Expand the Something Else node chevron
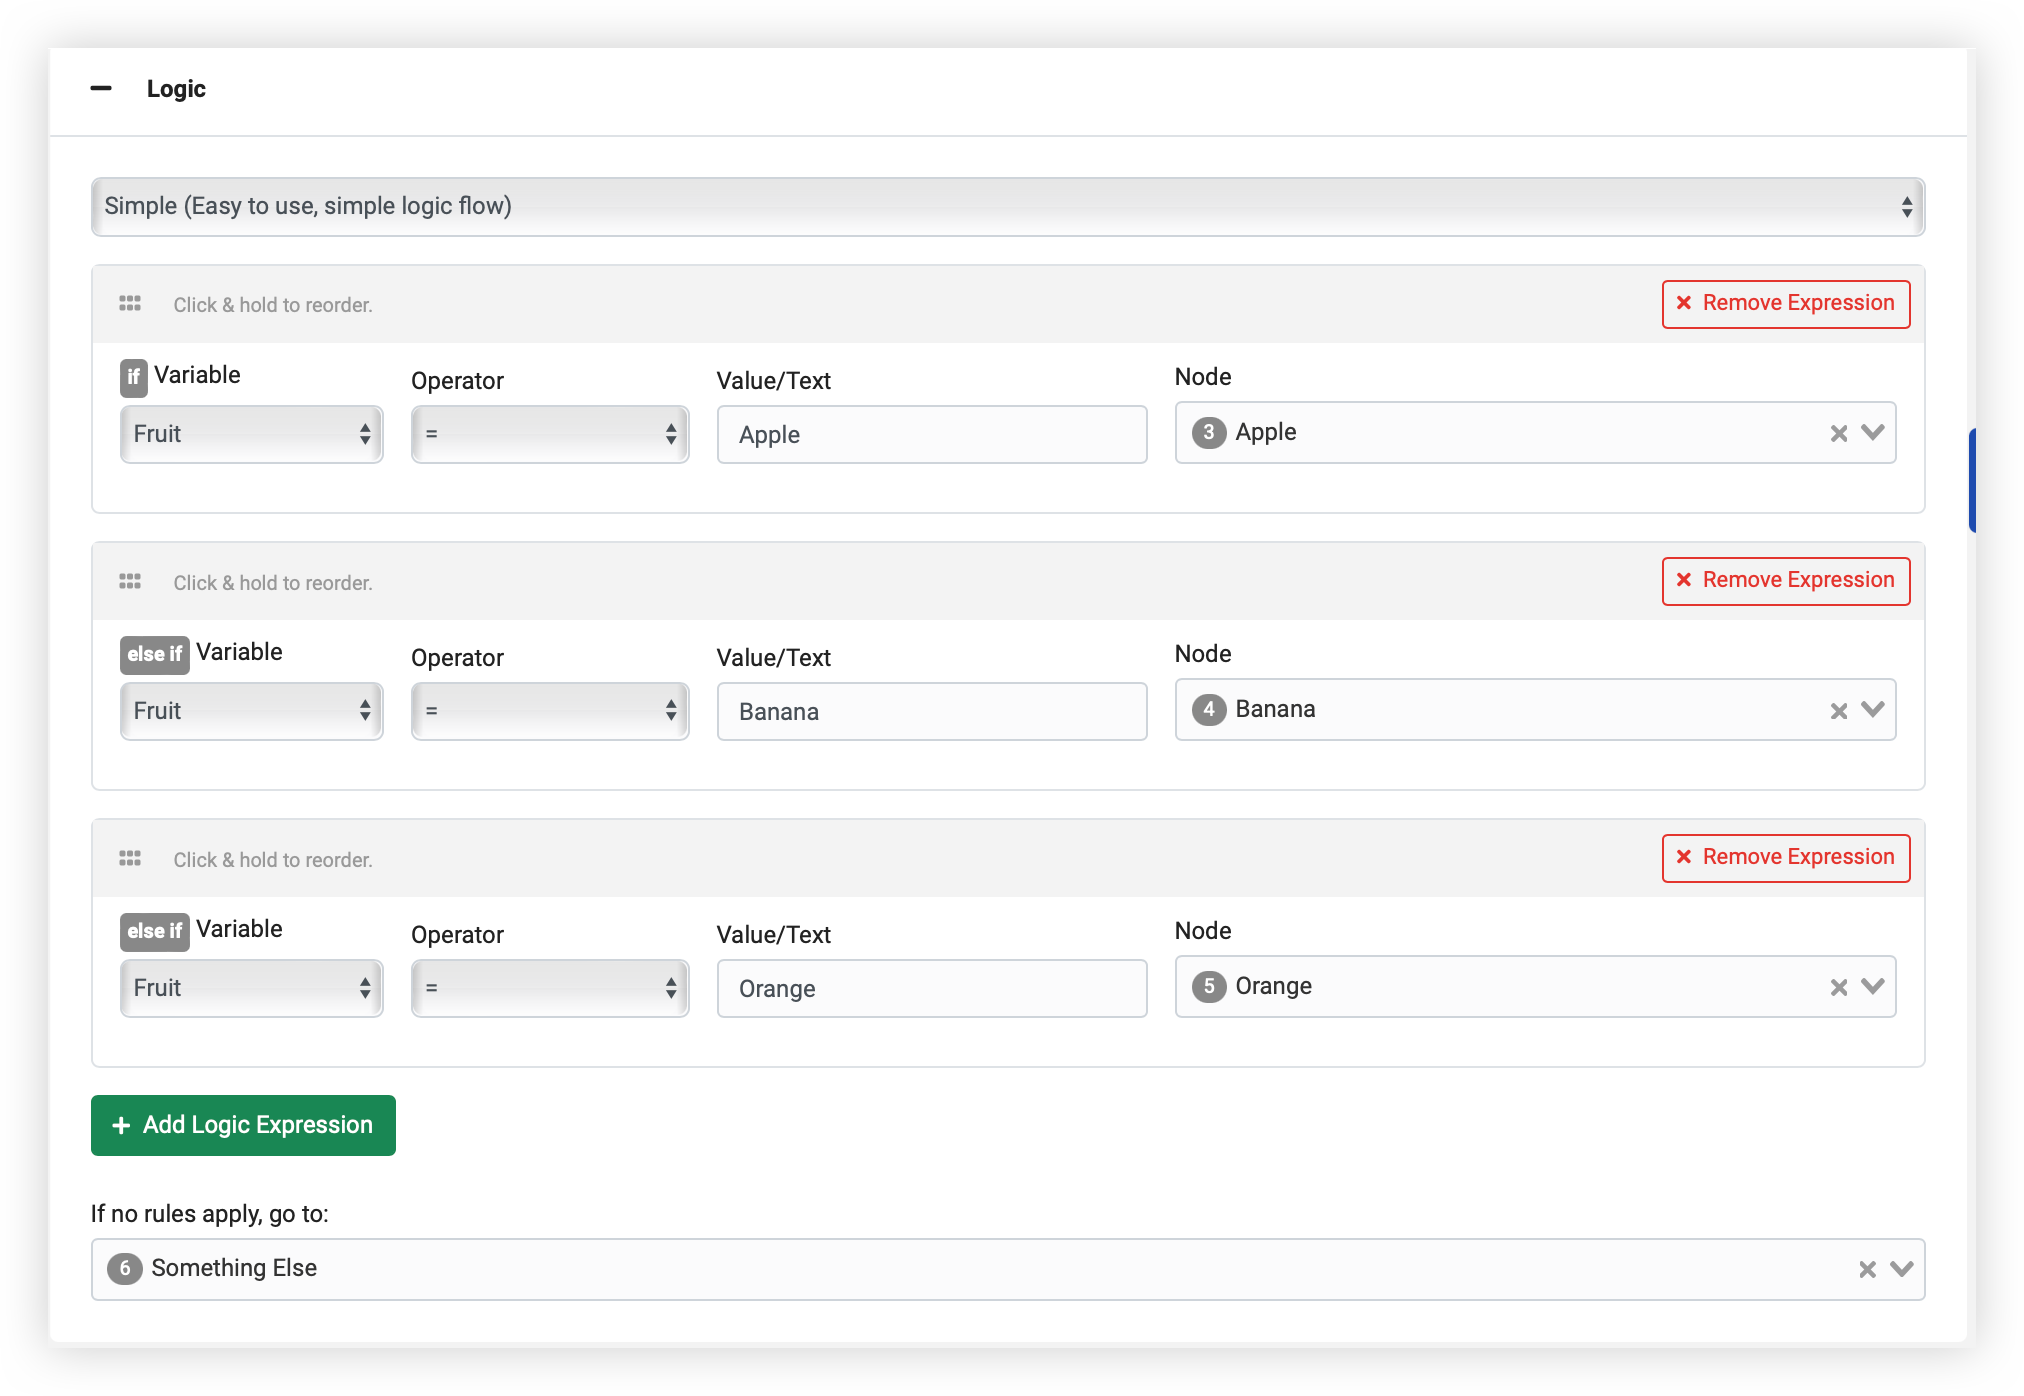 tap(1902, 1269)
